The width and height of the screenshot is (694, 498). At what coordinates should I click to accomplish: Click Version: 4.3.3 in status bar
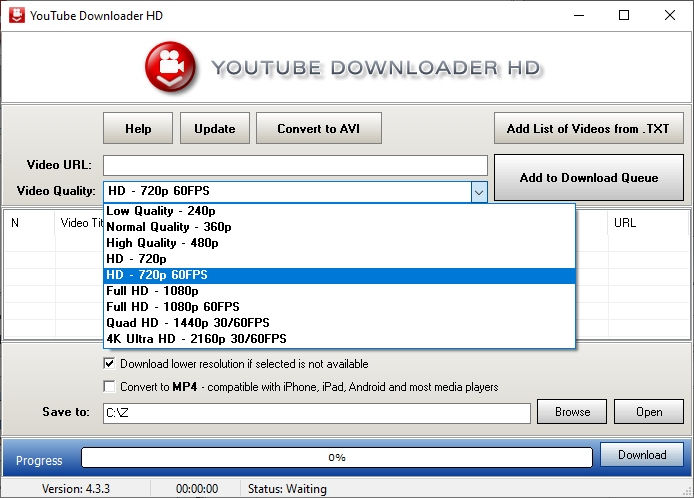[x=76, y=489]
